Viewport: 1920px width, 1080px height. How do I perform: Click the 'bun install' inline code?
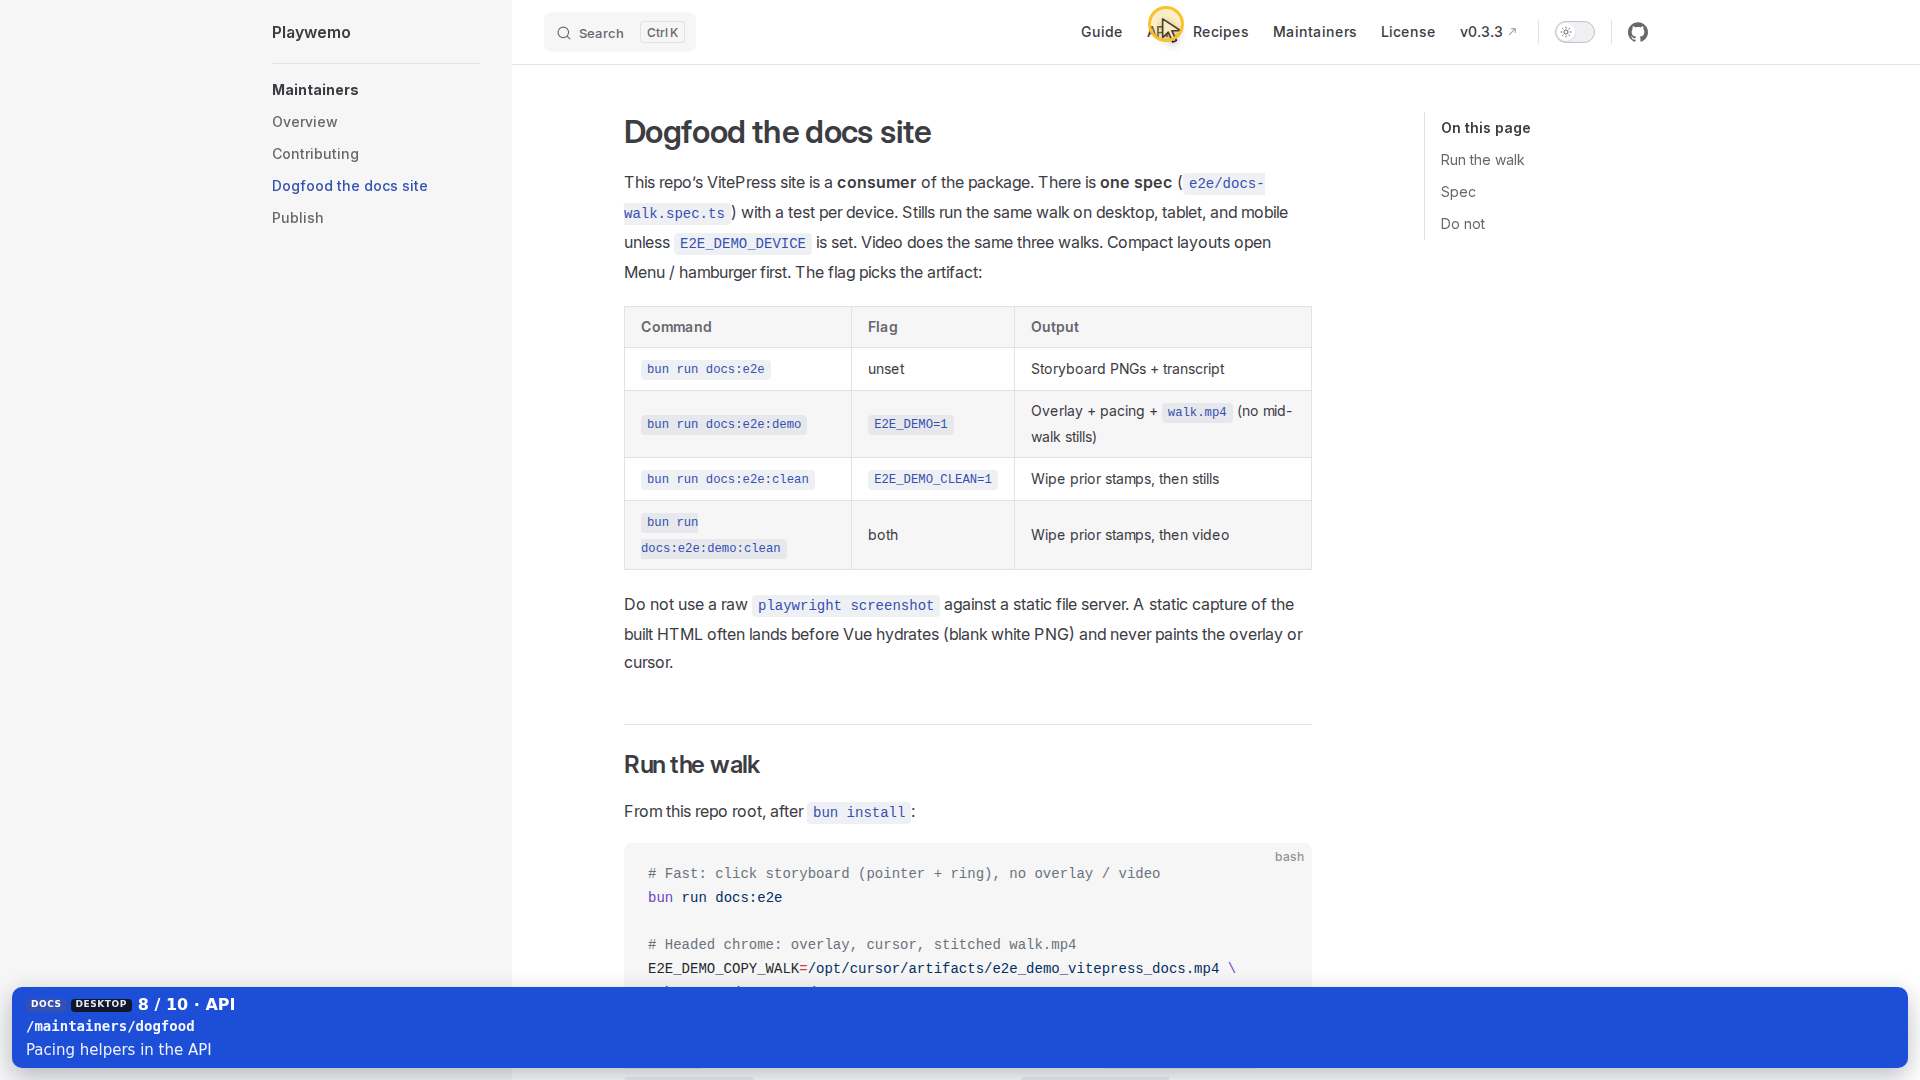pos(859,812)
